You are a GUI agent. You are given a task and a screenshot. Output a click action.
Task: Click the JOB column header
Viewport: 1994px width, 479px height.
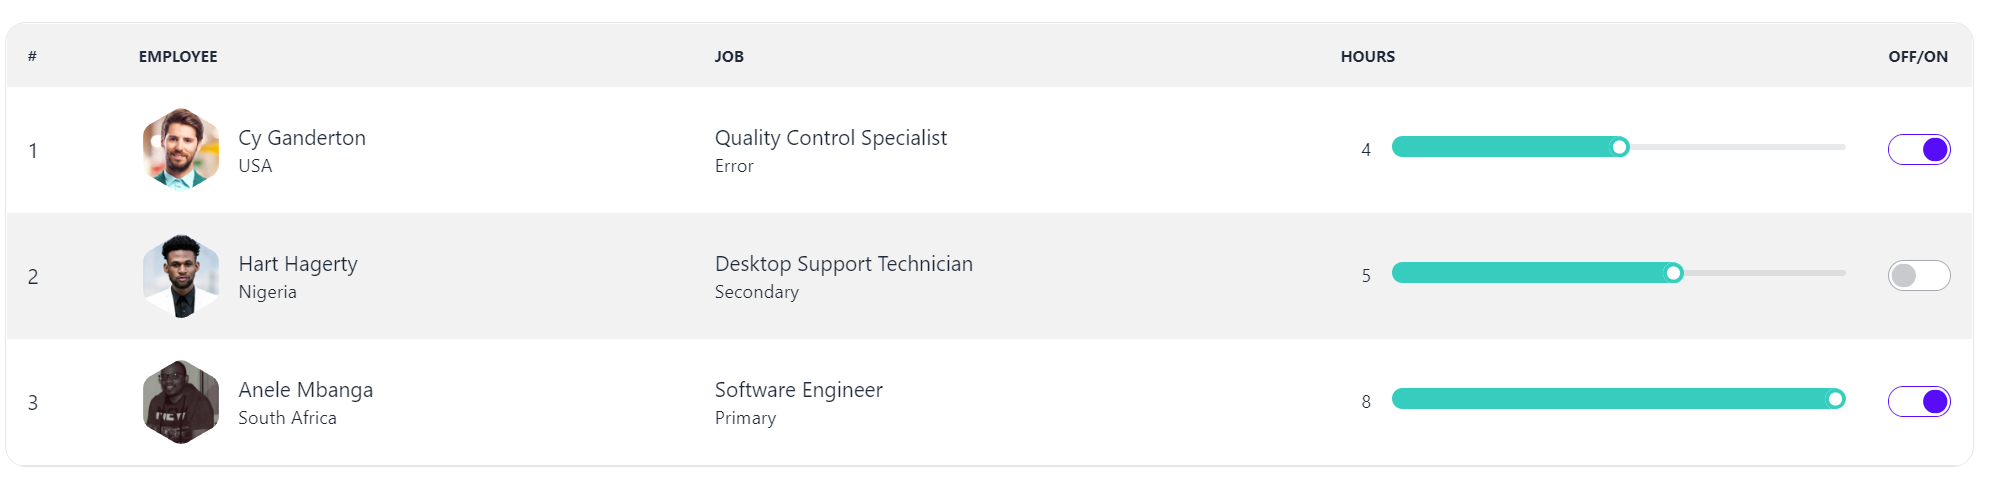pos(729,57)
